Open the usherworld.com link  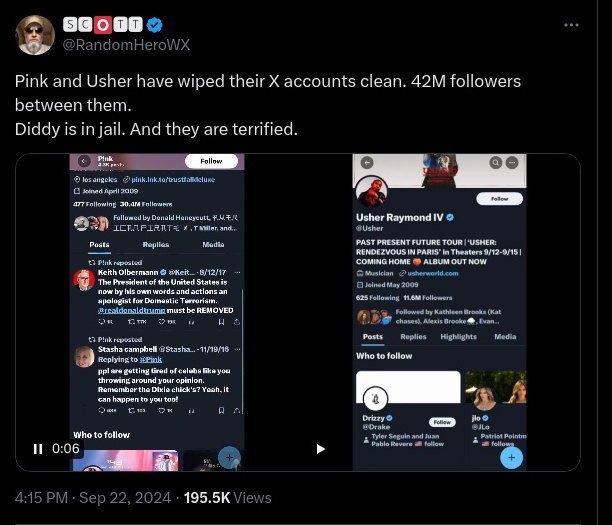point(431,273)
